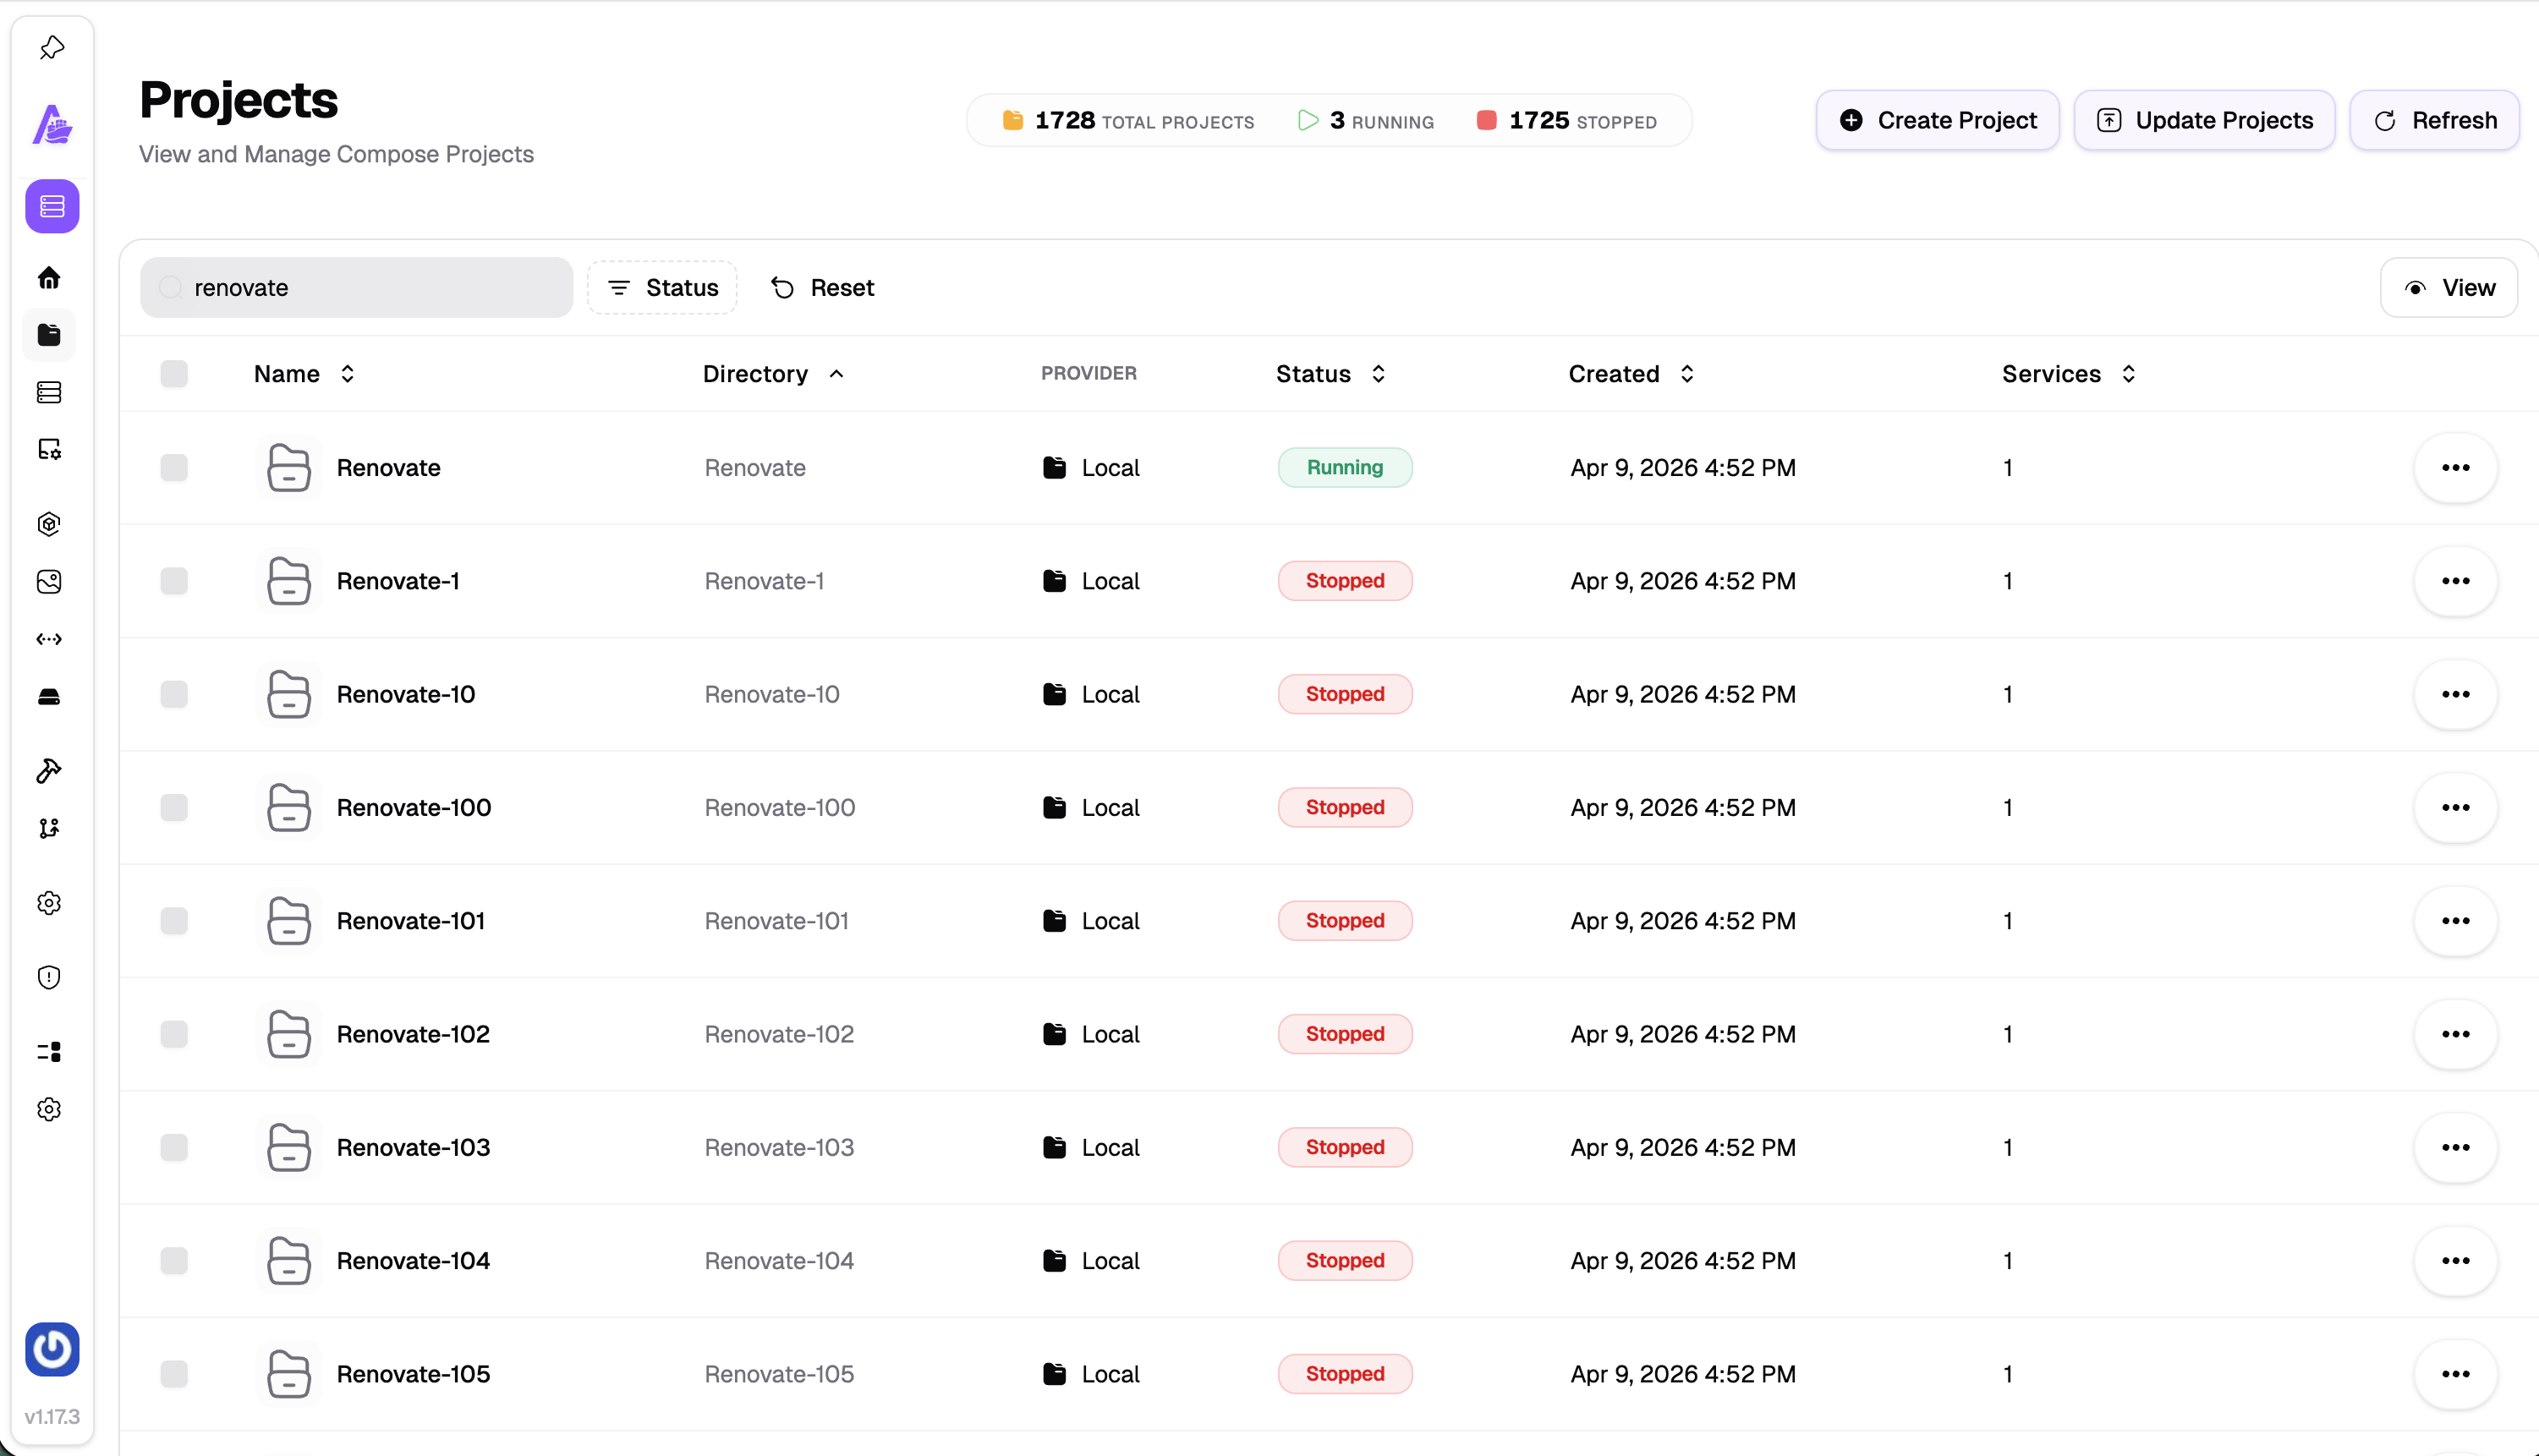Click the Refresh button
This screenshot has height=1456, width=2539.
tap(2435, 120)
